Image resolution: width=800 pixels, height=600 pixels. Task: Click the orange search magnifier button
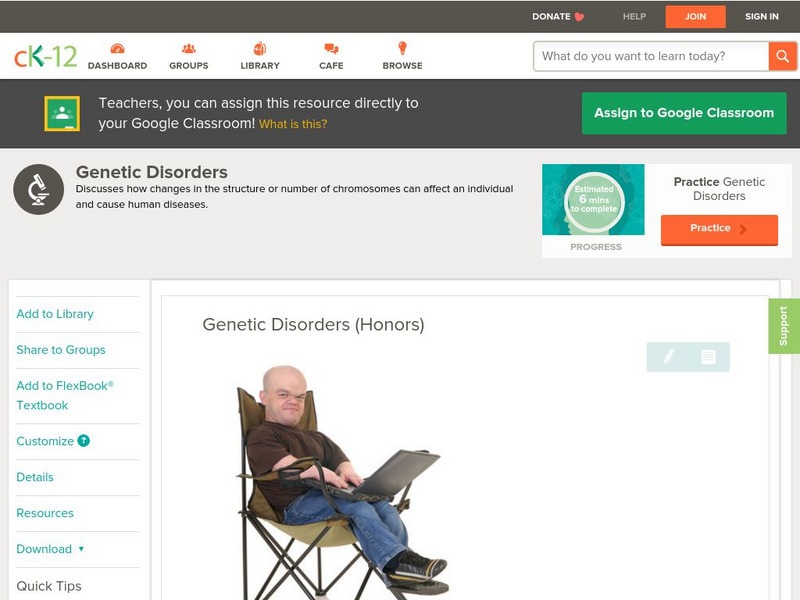click(x=782, y=56)
